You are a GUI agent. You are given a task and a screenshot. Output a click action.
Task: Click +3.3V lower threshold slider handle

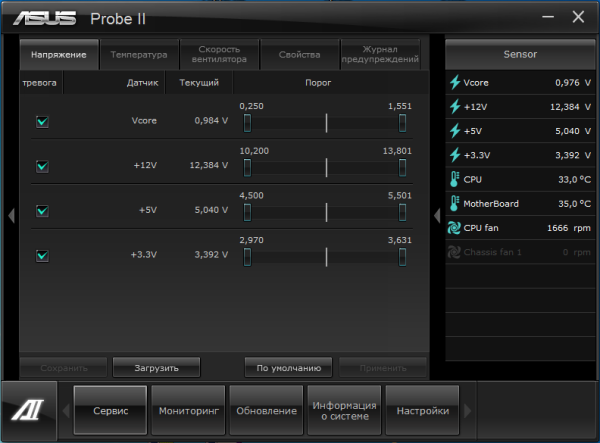coord(248,257)
